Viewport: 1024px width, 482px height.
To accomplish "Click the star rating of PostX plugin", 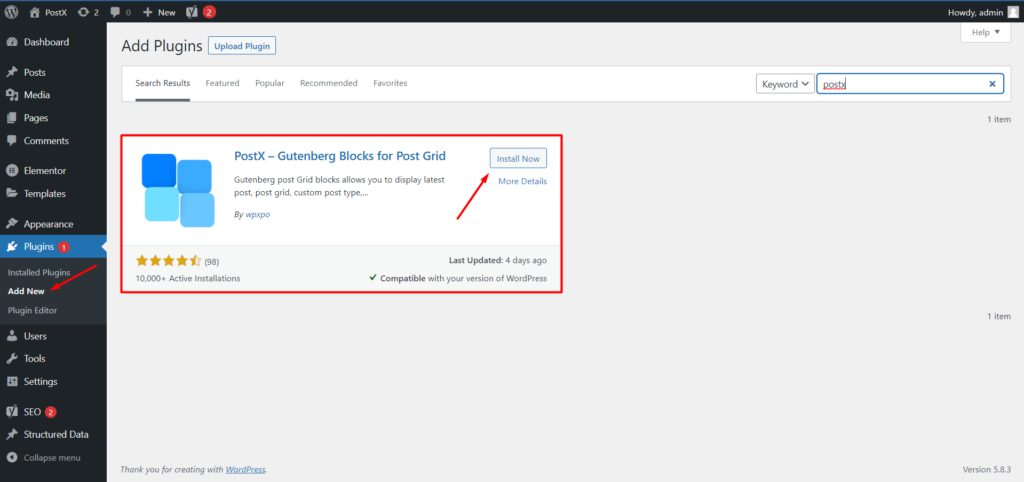I will tap(168, 261).
